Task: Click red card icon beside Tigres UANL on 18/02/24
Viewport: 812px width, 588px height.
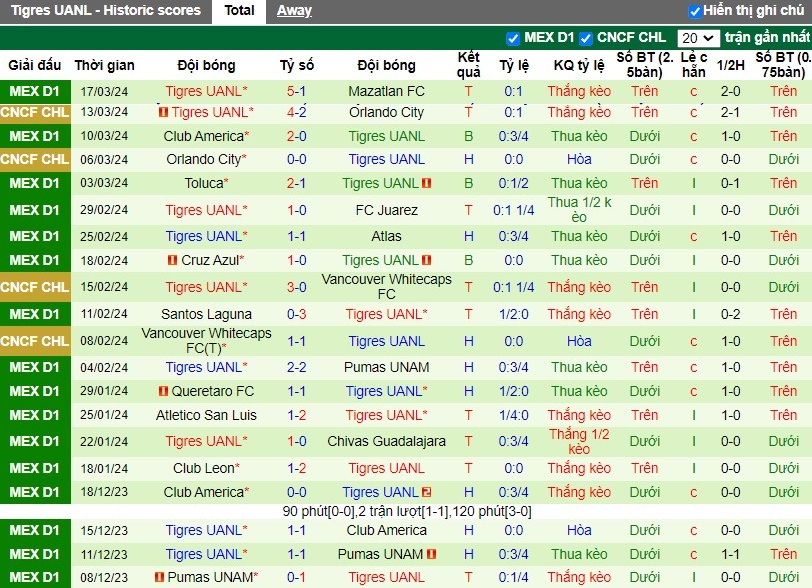Action: click(x=427, y=260)
